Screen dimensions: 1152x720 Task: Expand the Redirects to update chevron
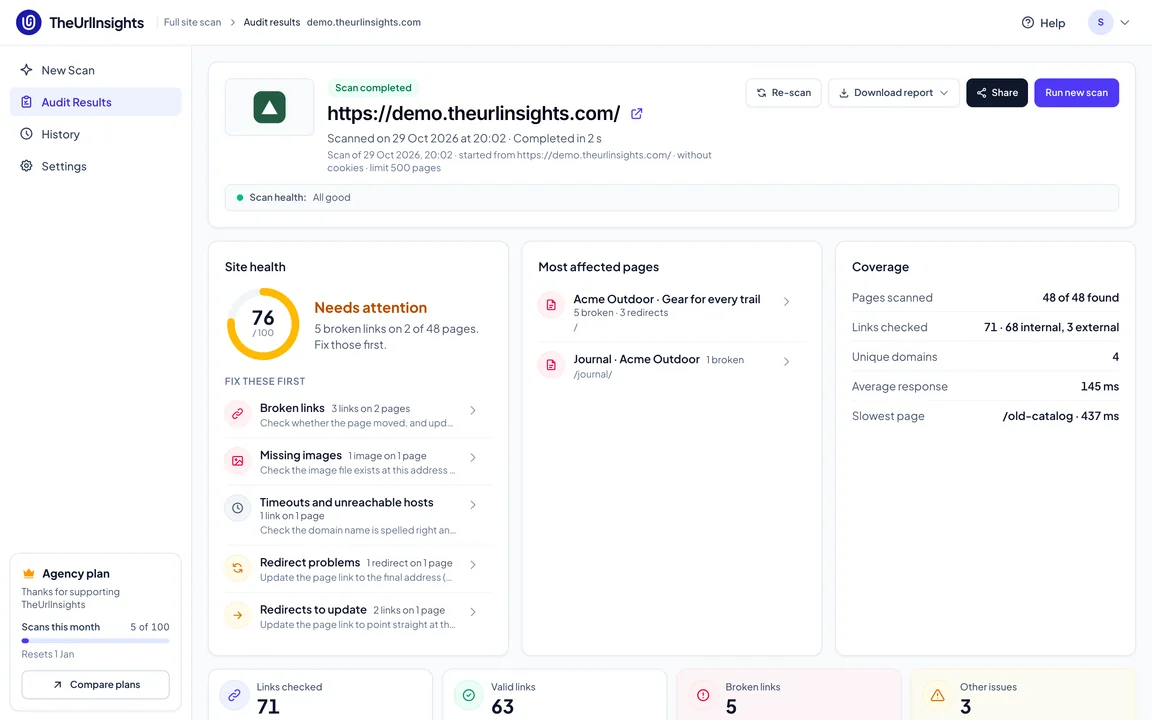(473, 612)
